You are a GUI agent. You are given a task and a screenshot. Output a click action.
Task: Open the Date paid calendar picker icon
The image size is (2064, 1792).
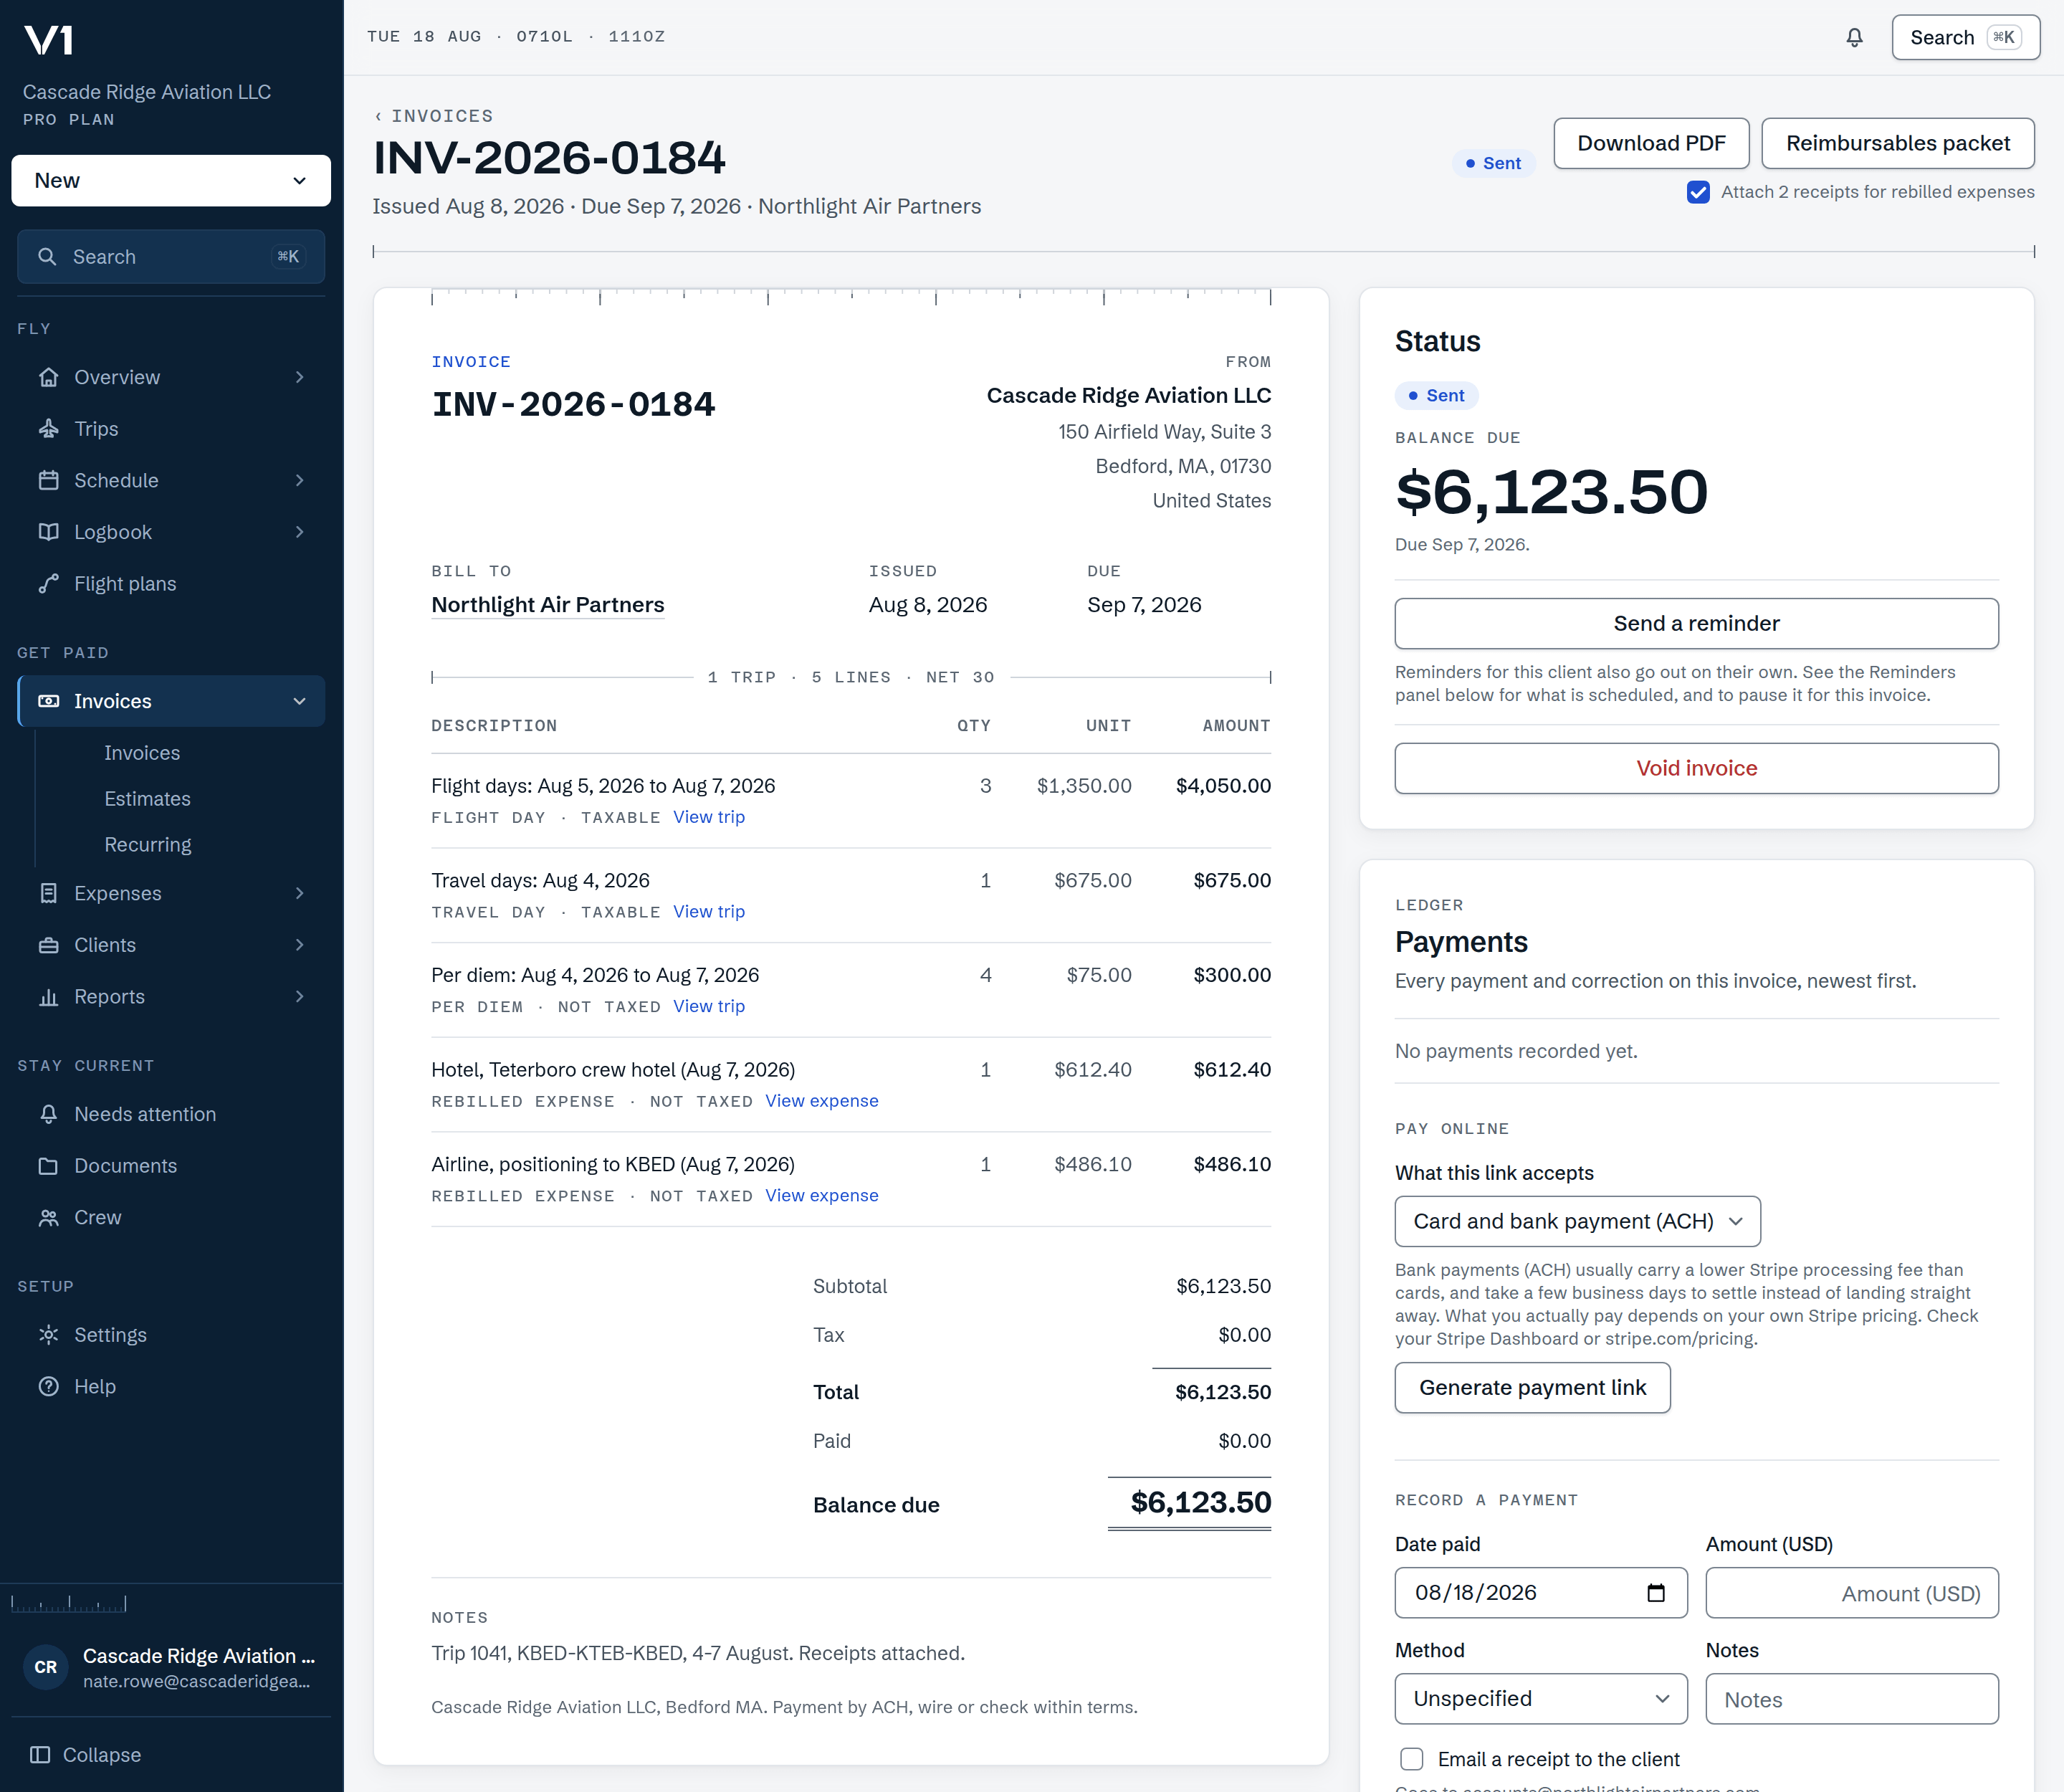(1656, 1593)
